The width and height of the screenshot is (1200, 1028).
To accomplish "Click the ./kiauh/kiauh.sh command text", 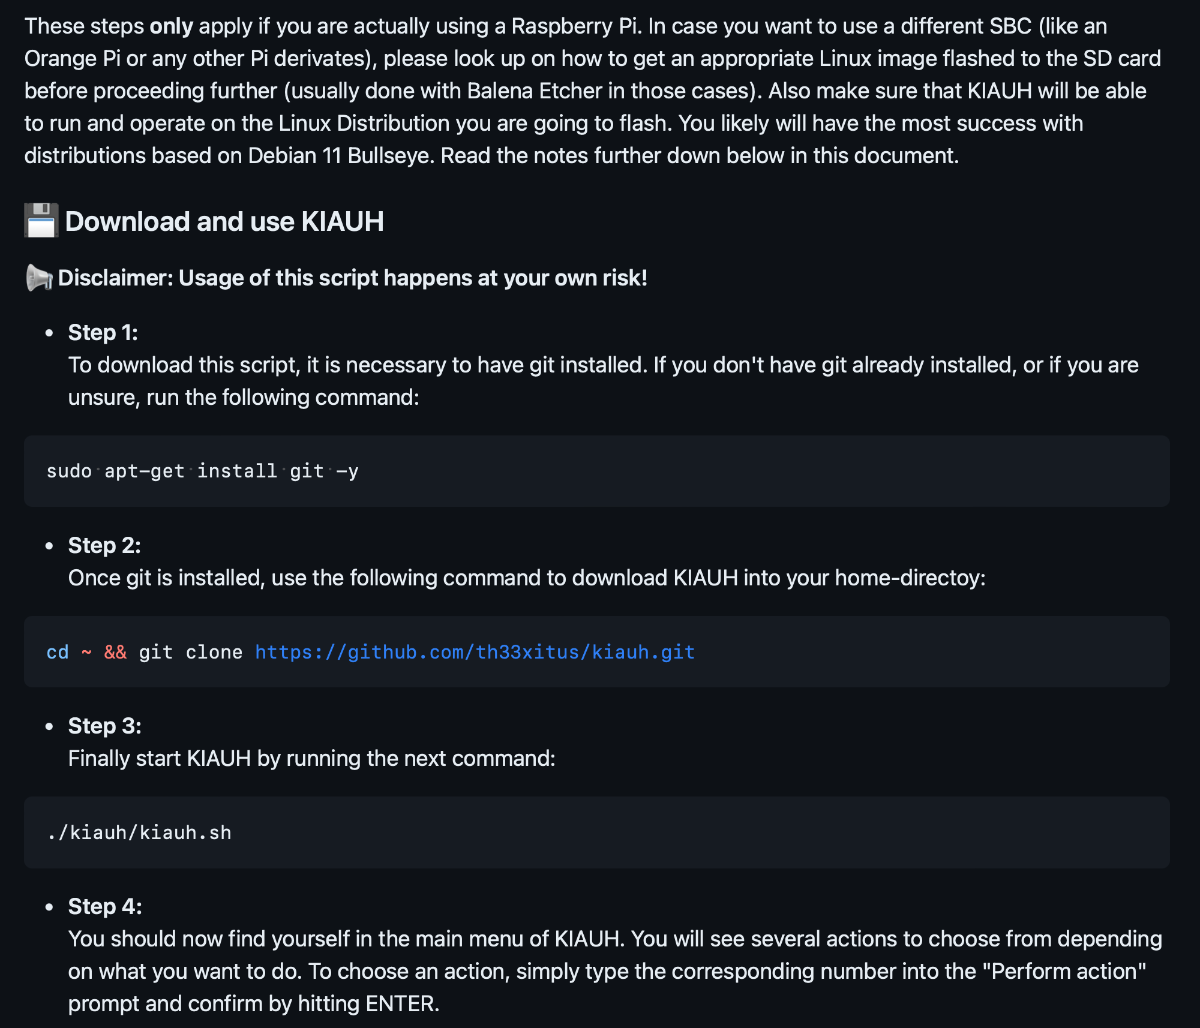I will point(139,832).
